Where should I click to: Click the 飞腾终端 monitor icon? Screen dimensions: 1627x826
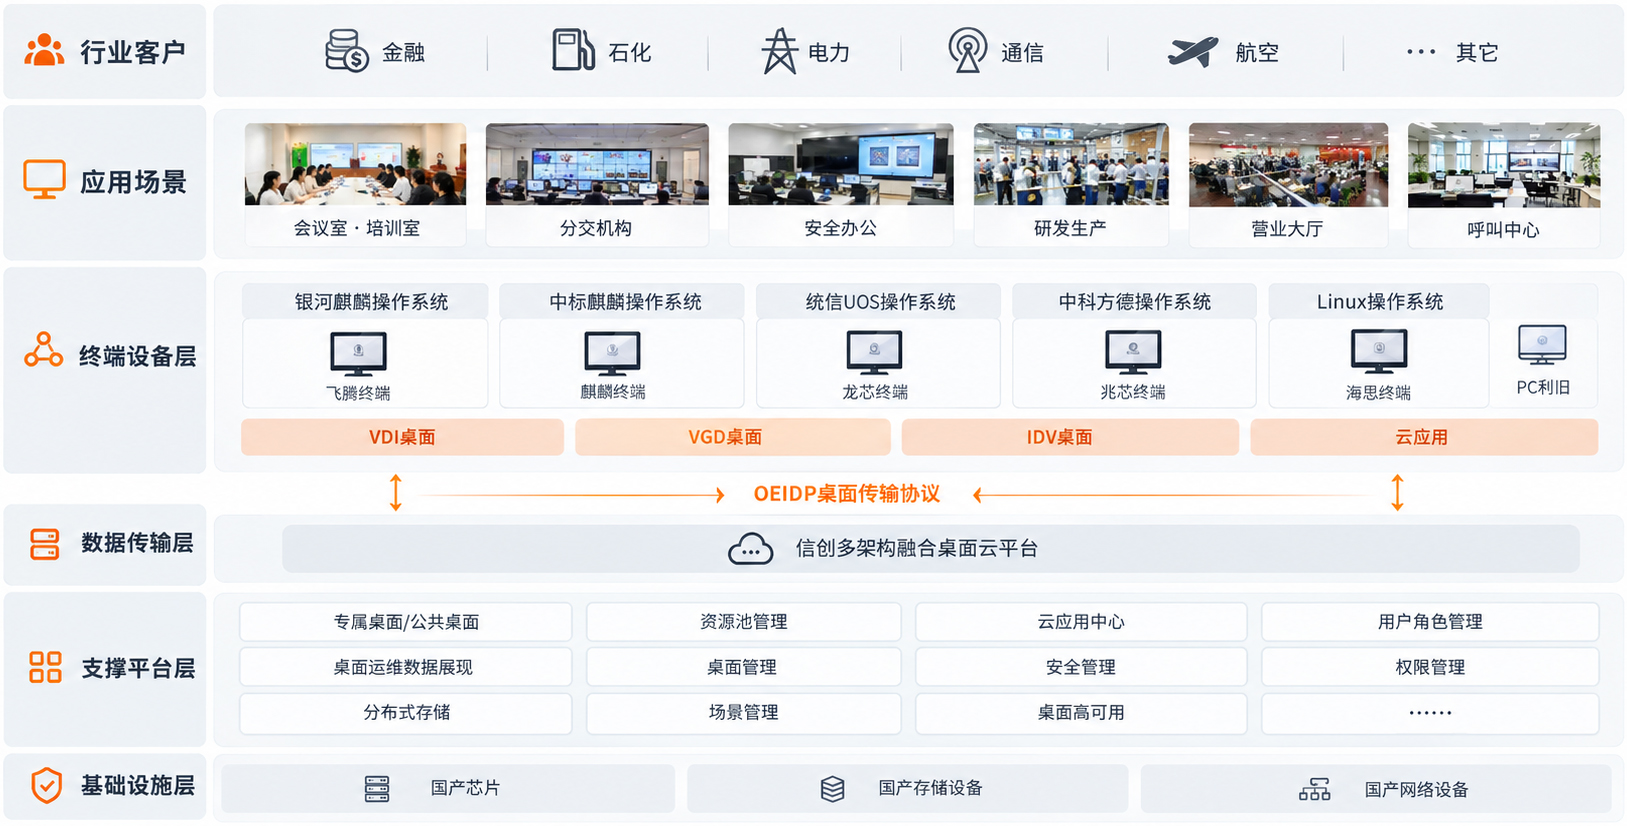coord(358,355)
